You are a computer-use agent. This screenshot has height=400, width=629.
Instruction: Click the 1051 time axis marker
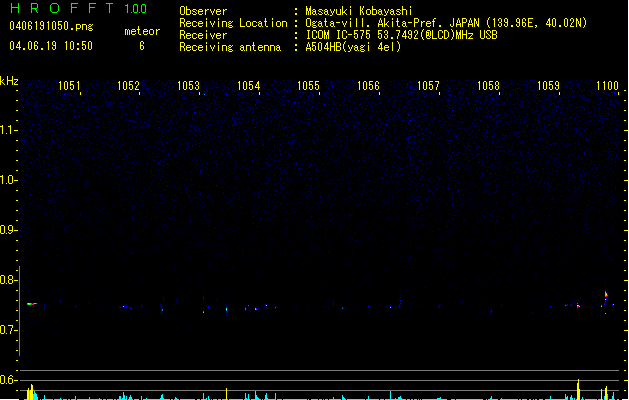(x=69, y=86)
